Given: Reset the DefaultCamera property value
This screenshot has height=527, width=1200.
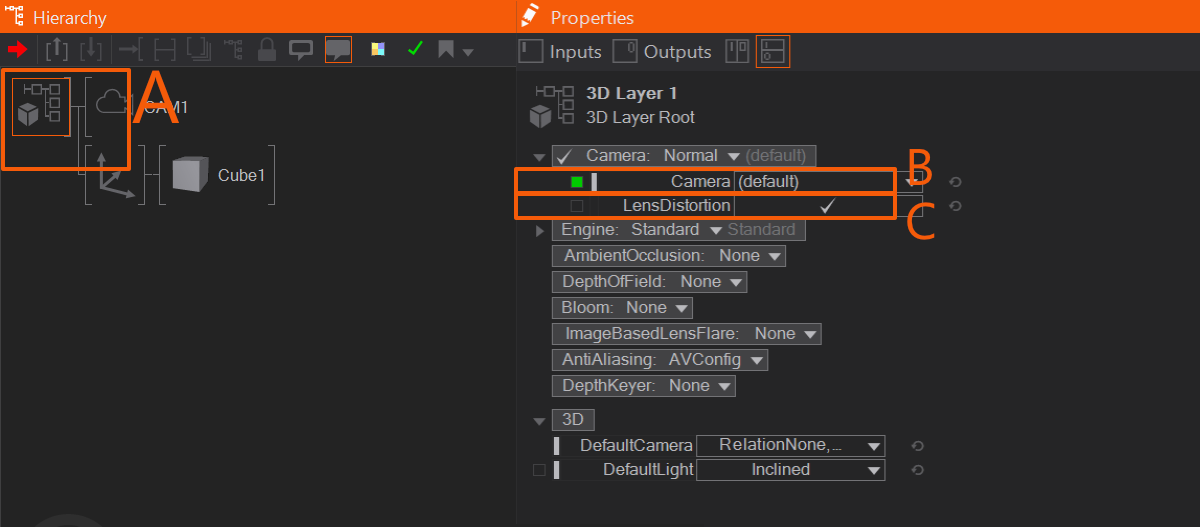Looking at the screenshot, I should point(917,446).
